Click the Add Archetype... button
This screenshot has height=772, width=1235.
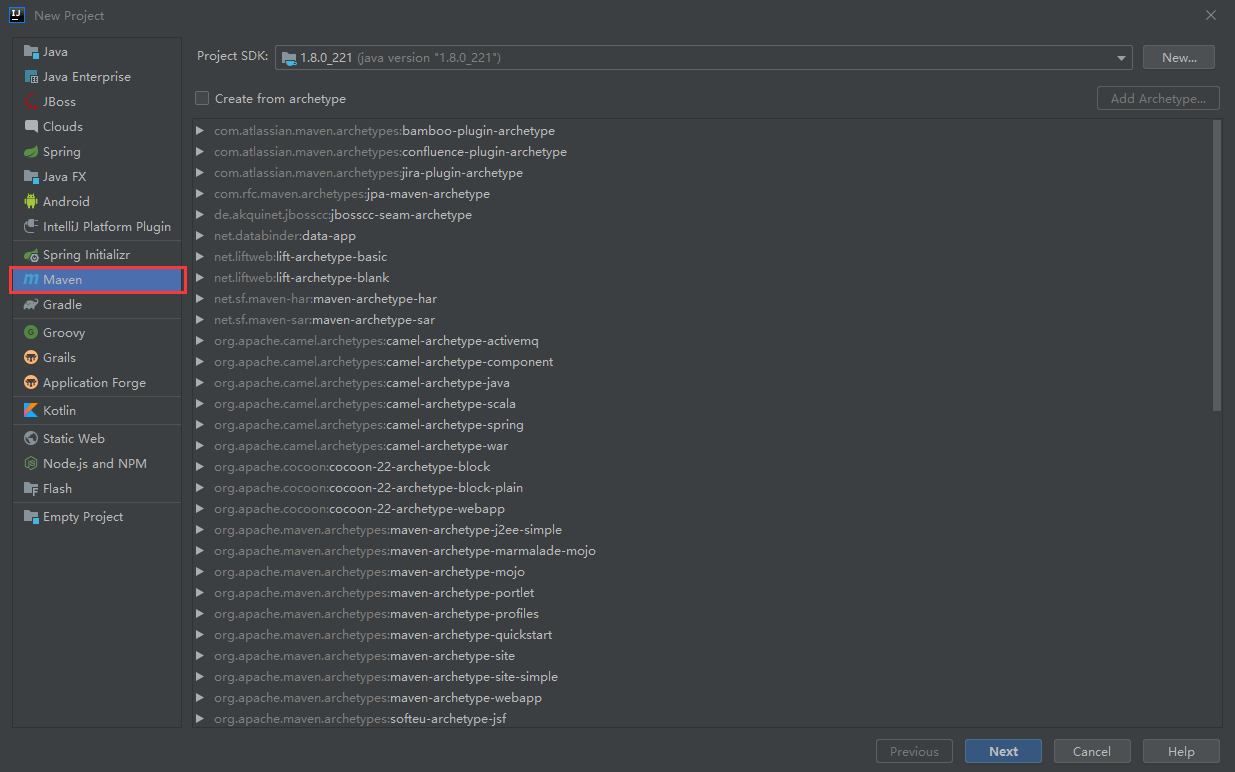[1158, 98]
